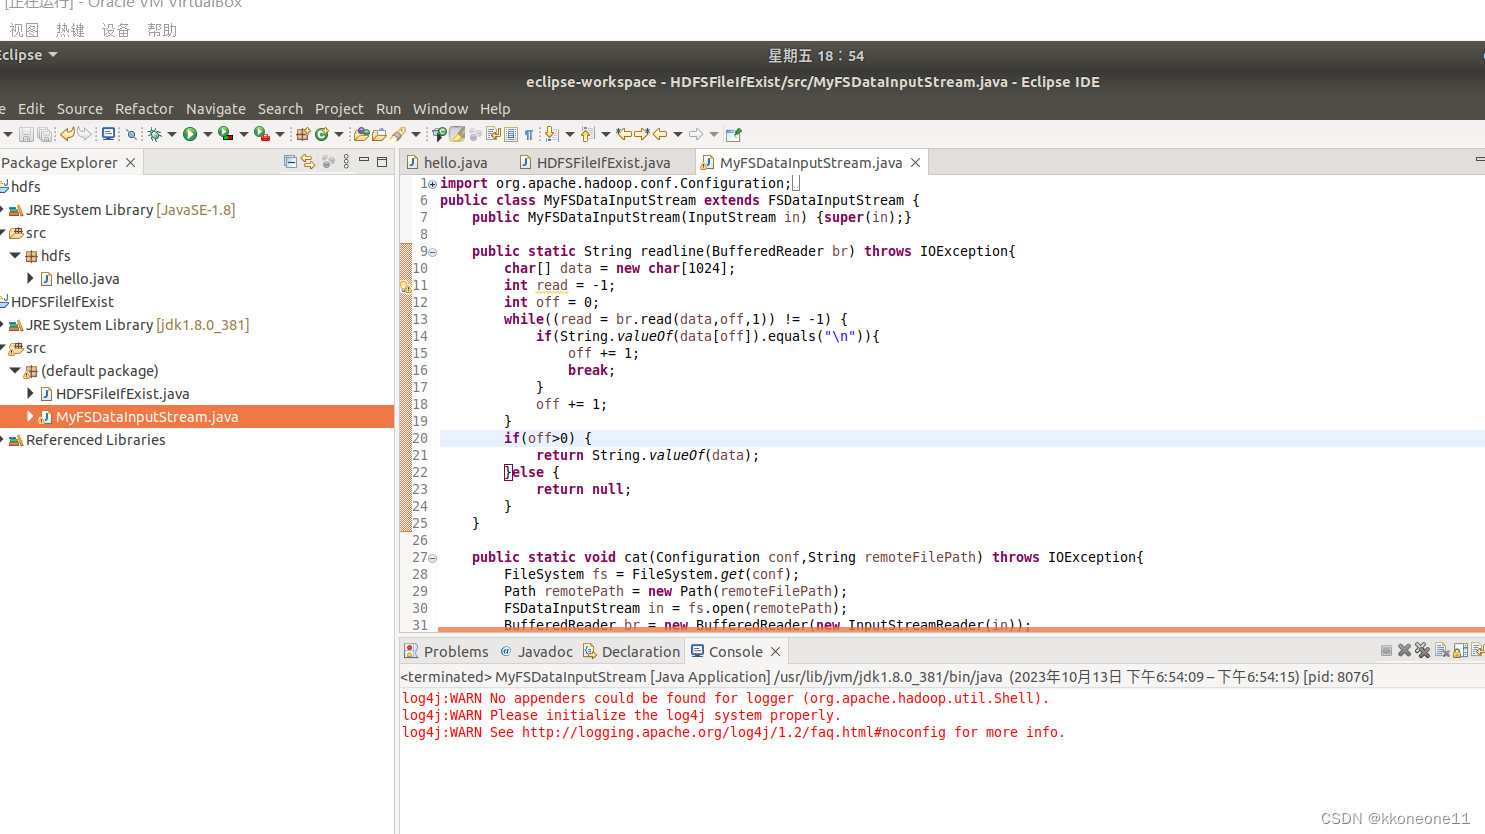1485x834 pixels.
Task: Collapse the hdfs package node
Action: (x=15, y=256)
